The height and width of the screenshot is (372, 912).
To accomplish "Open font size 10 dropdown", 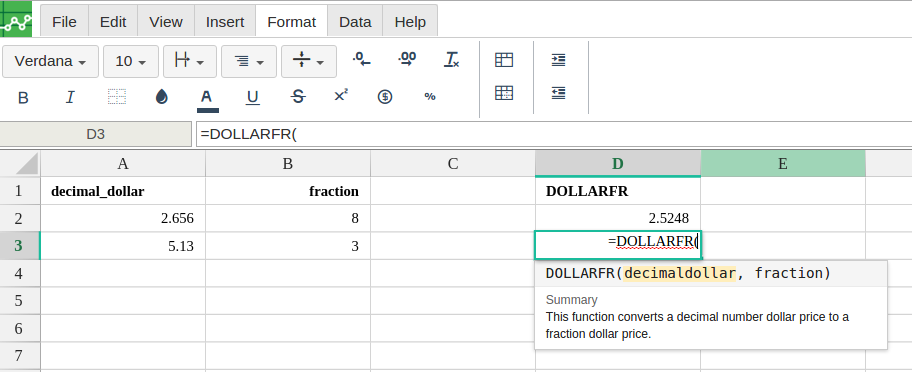I will (131, 61).
